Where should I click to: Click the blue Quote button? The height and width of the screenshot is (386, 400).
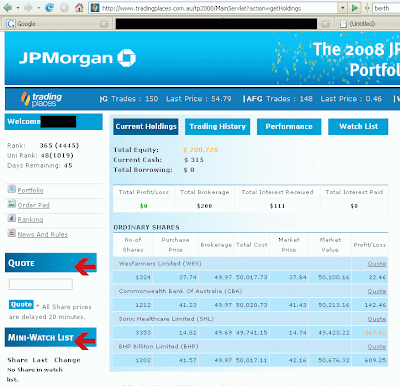[21, 305]
